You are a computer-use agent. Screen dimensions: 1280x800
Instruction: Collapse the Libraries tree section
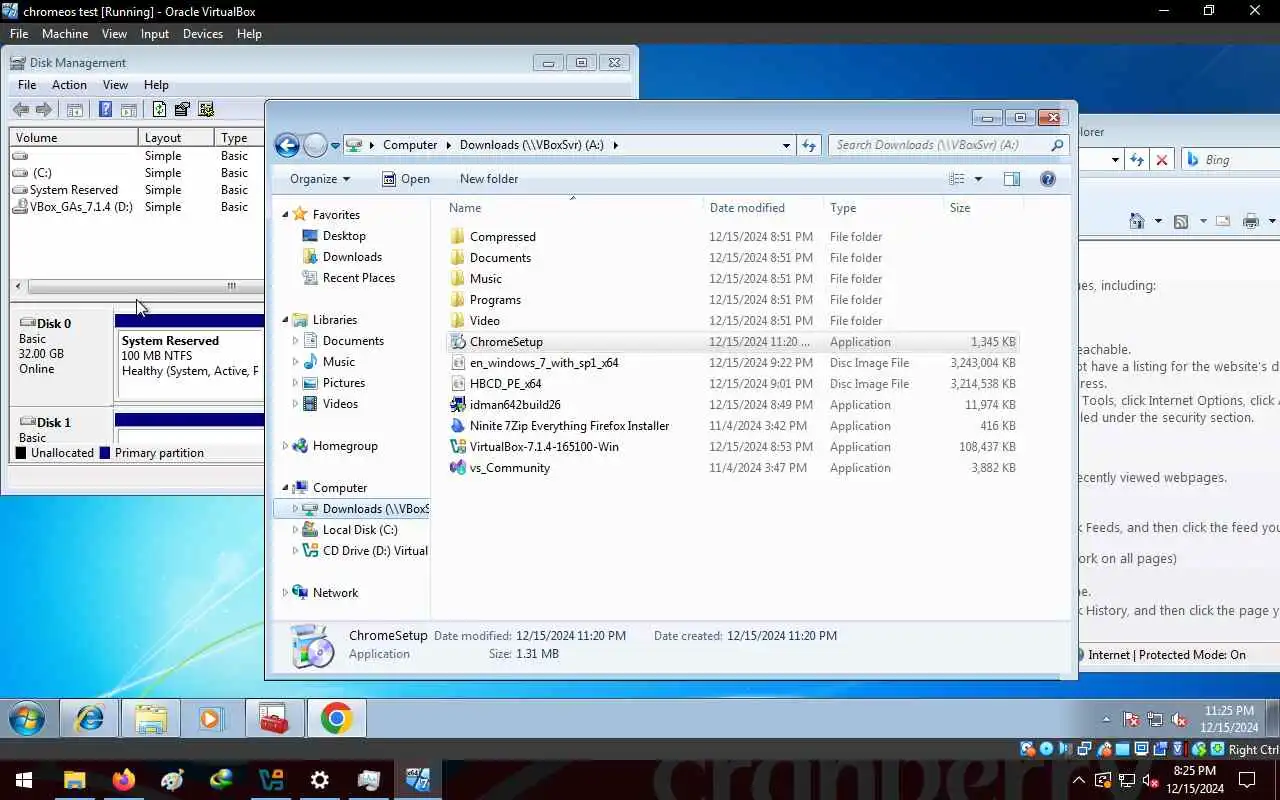pos(285,320)
